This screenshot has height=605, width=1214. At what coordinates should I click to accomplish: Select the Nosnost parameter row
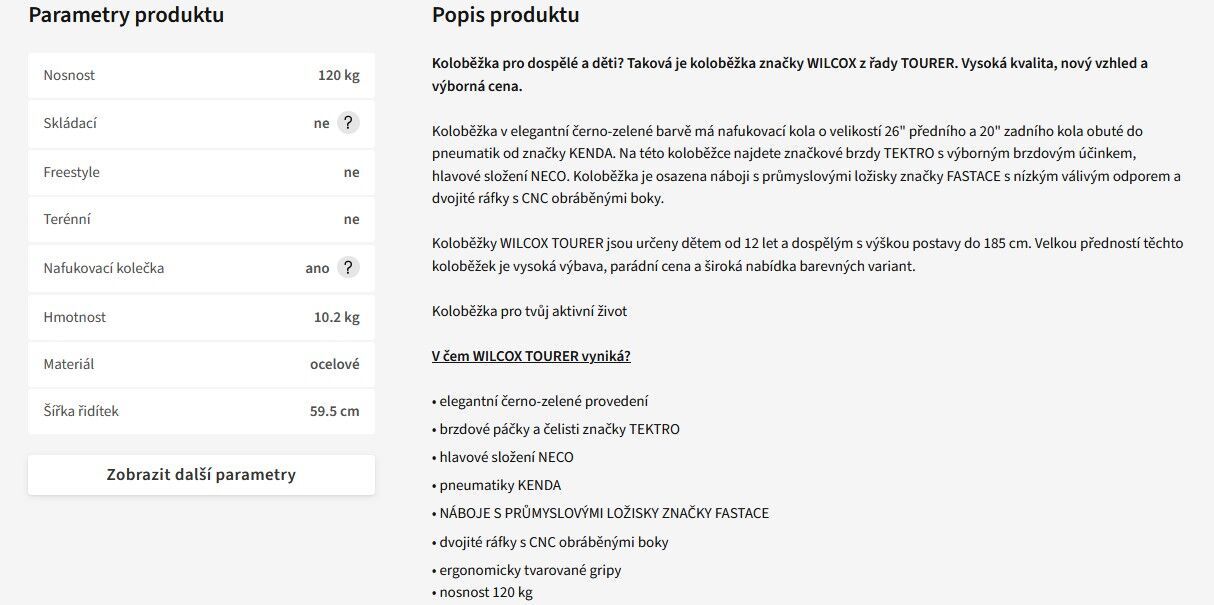[201, 76]
